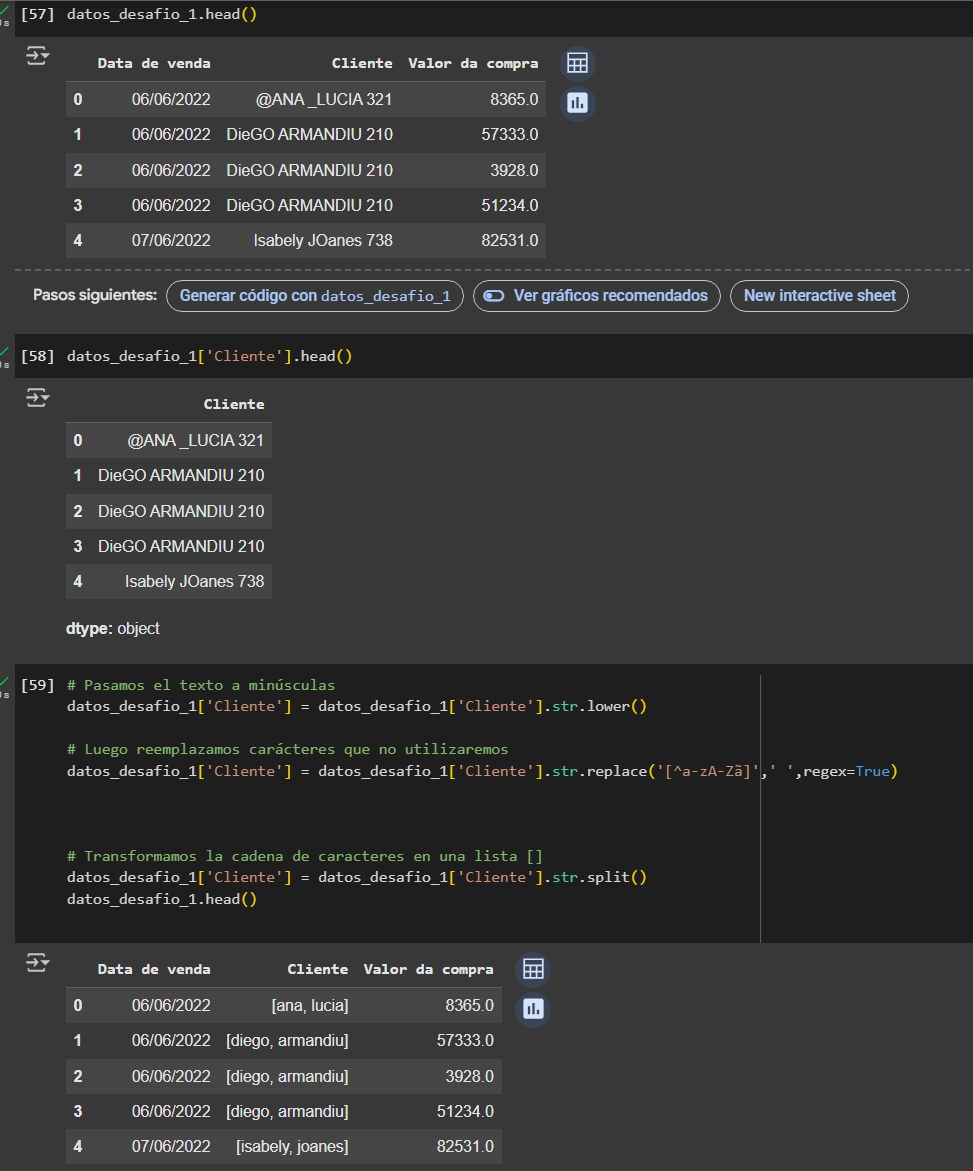Click 'Data de venda' header in last table

click(154, 969)
